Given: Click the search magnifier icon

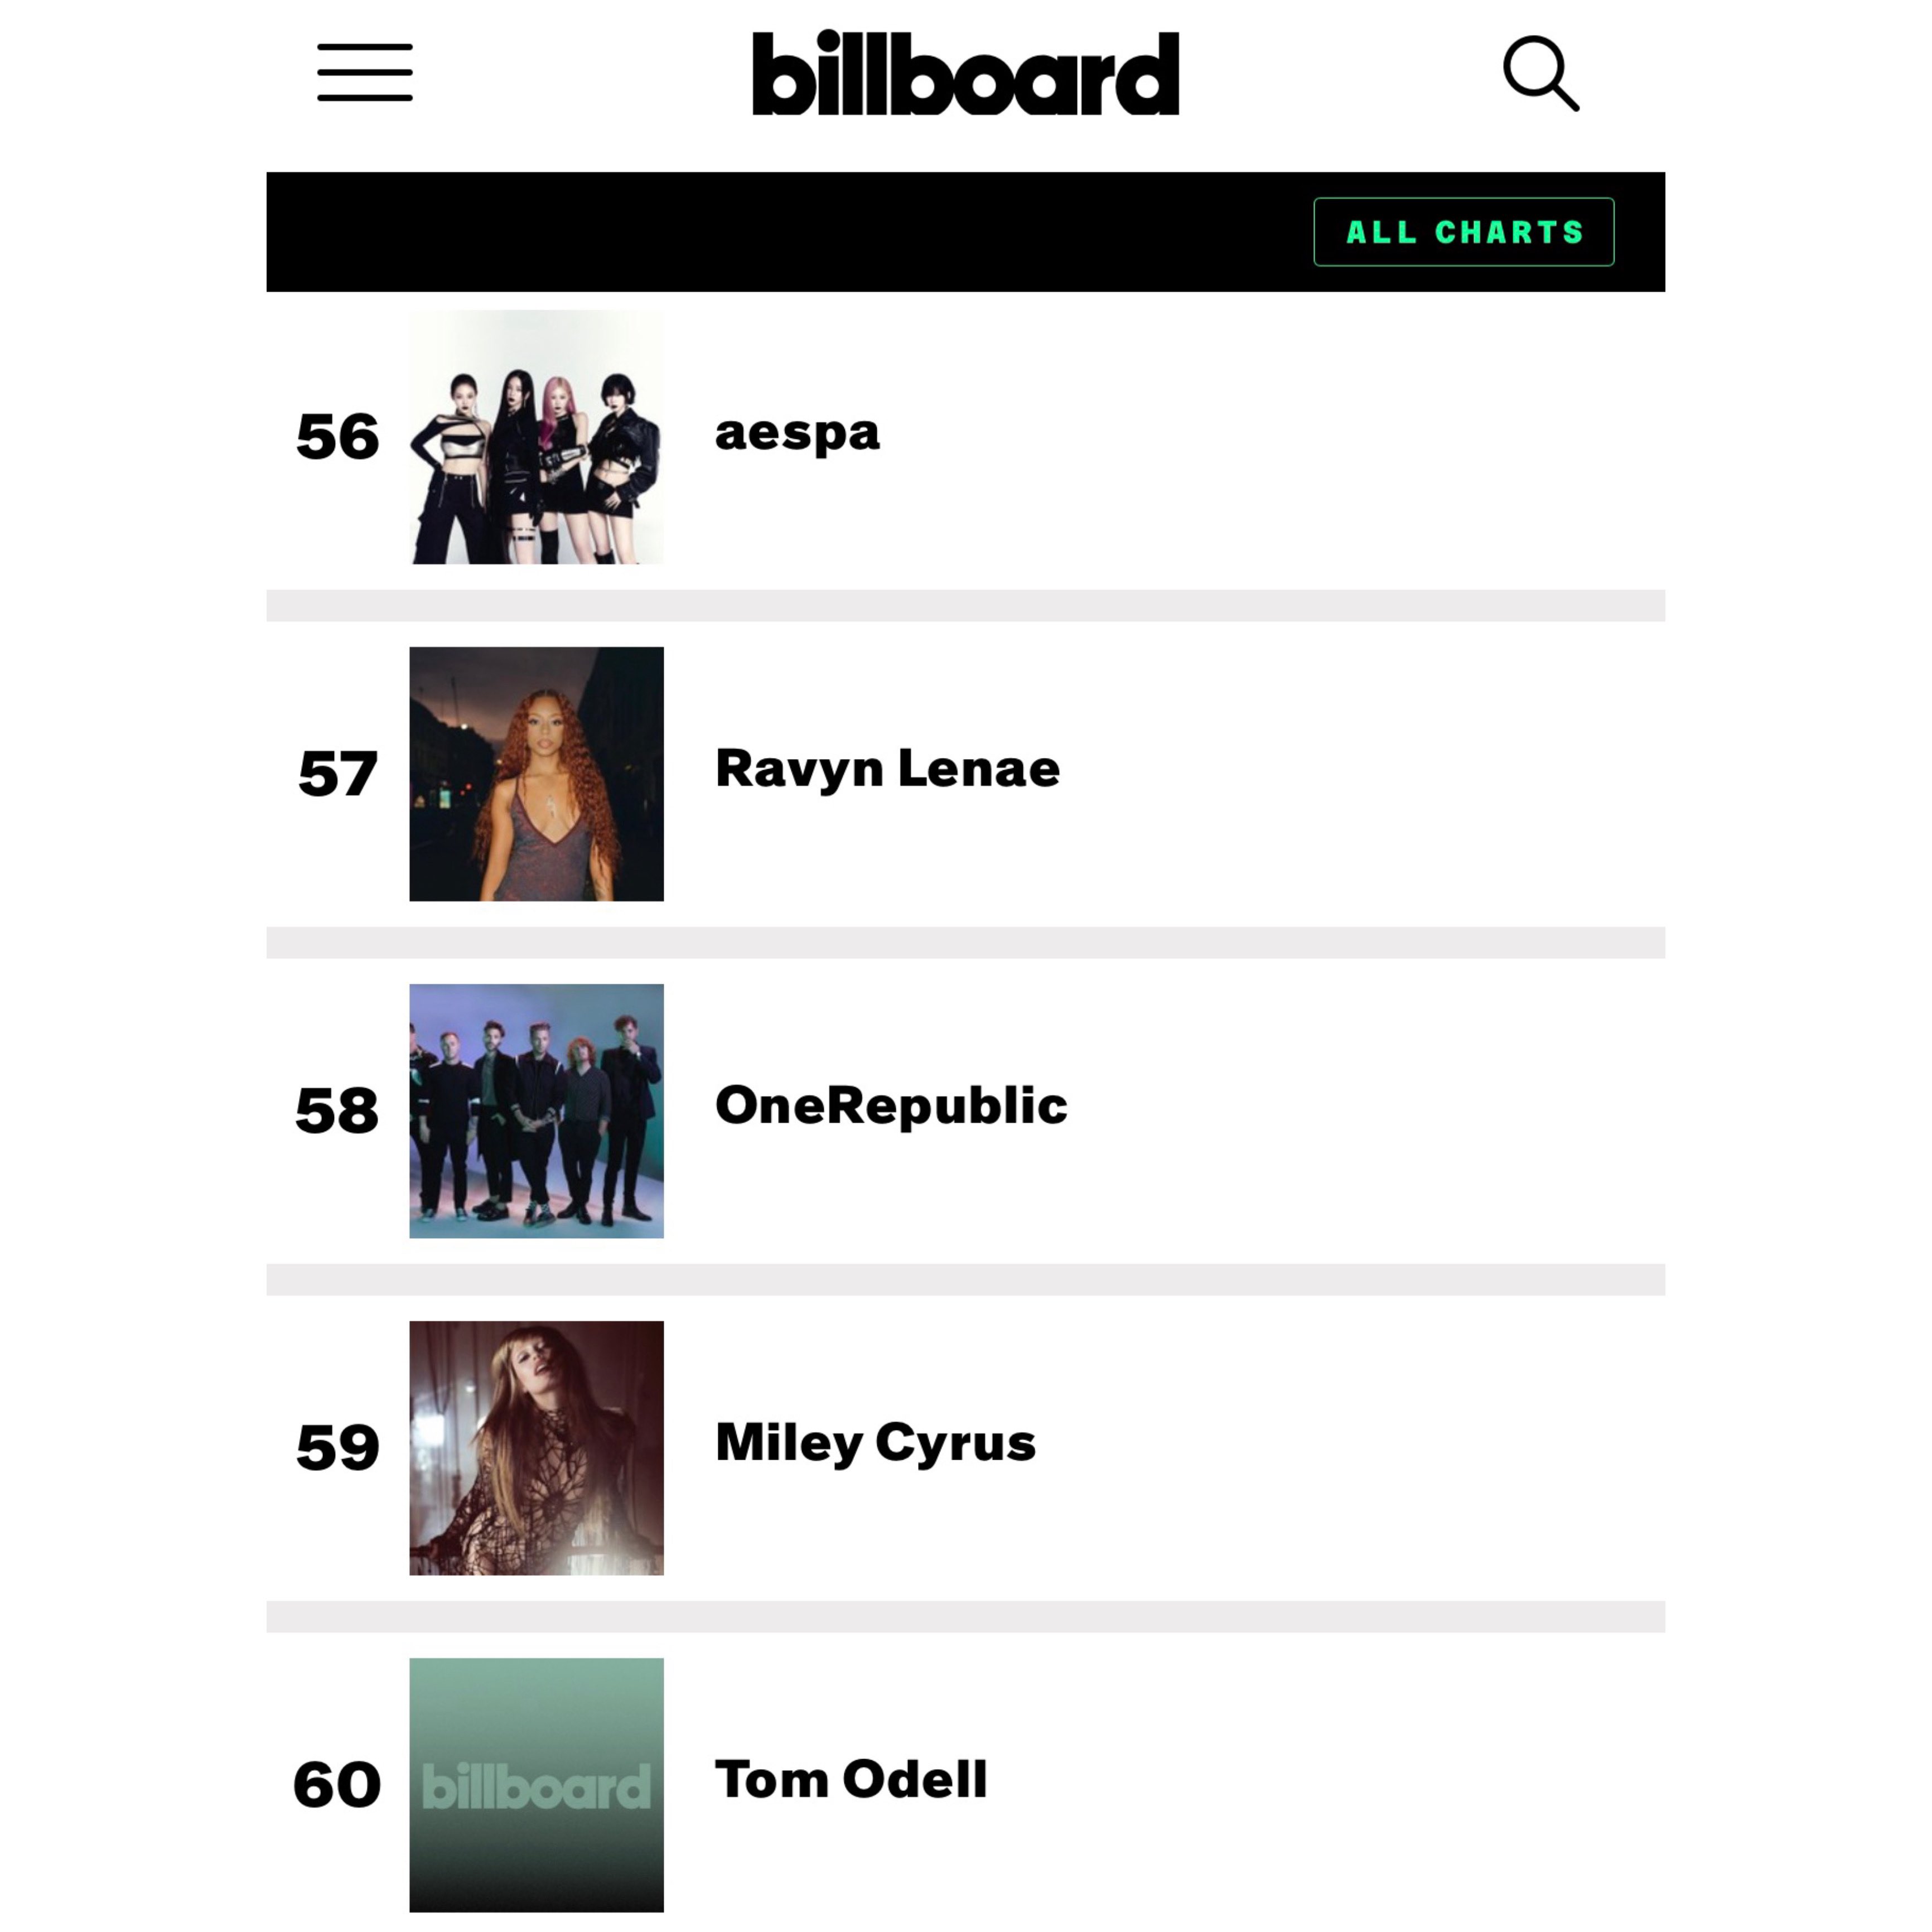Looking at the screenshot, I should pos(1540,73).
